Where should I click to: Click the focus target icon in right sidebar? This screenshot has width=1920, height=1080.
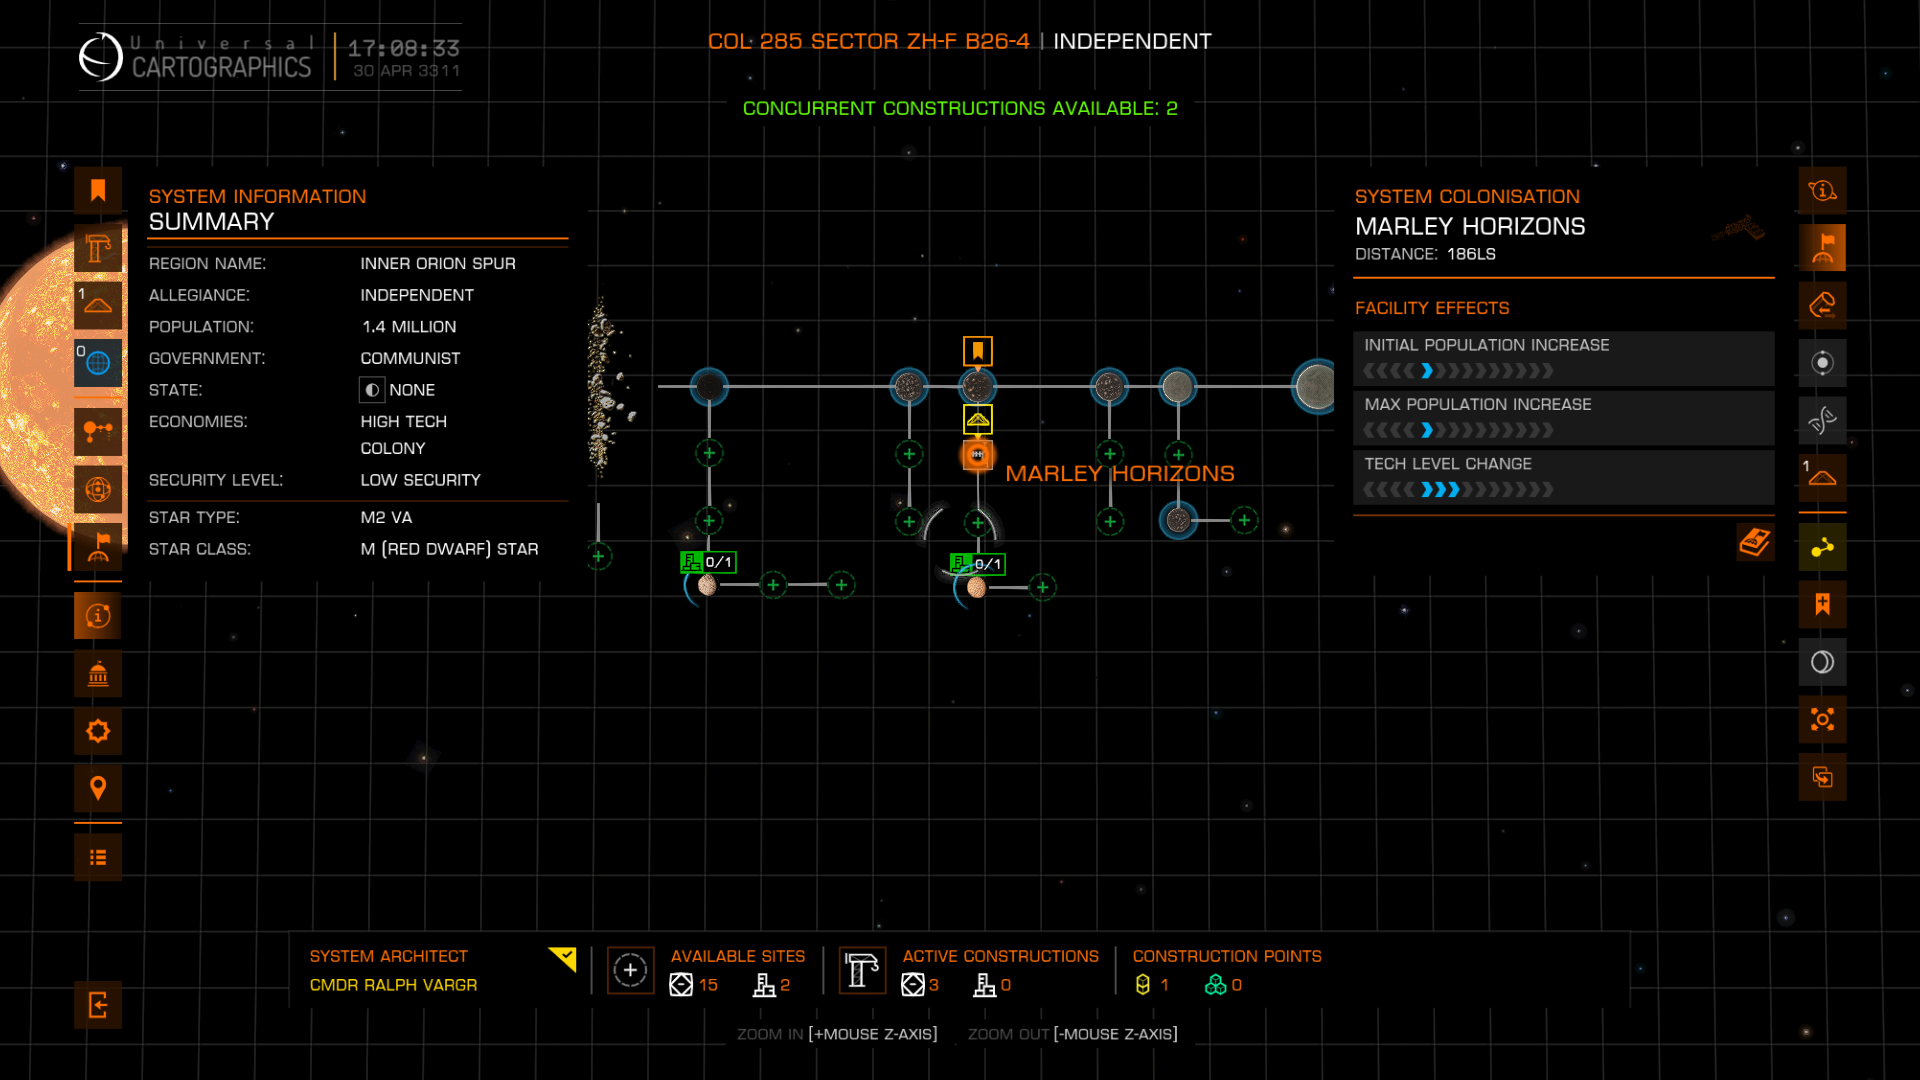pos(1822,719)
